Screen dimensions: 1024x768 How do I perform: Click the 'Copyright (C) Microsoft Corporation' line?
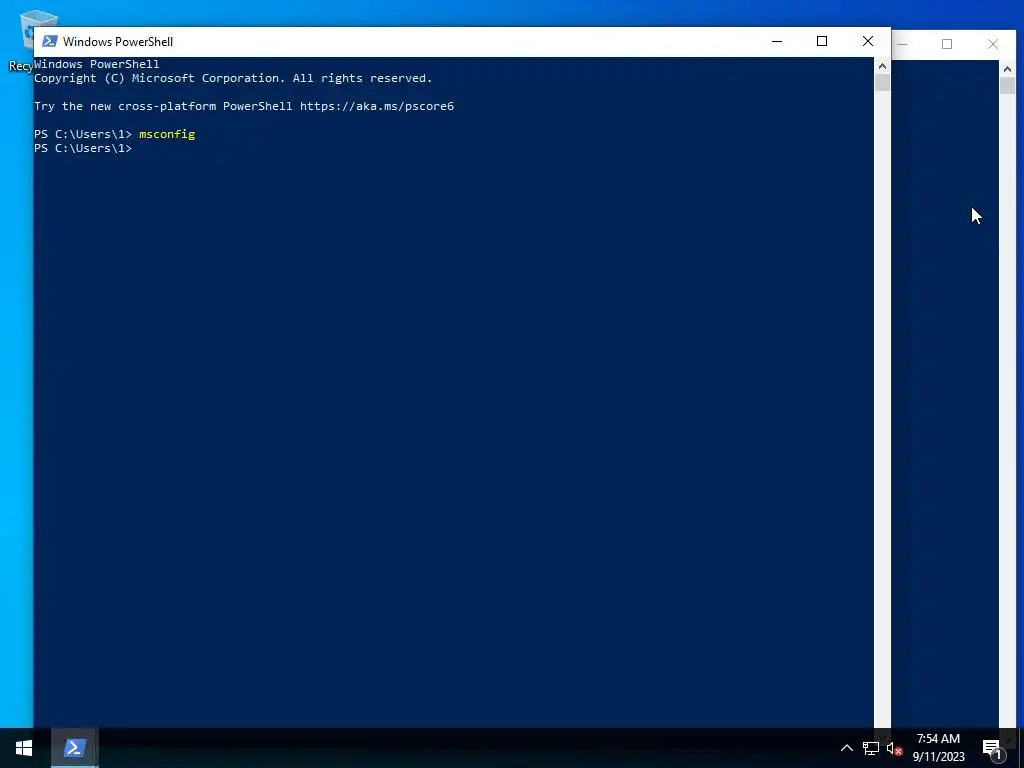tap(233, 78)
